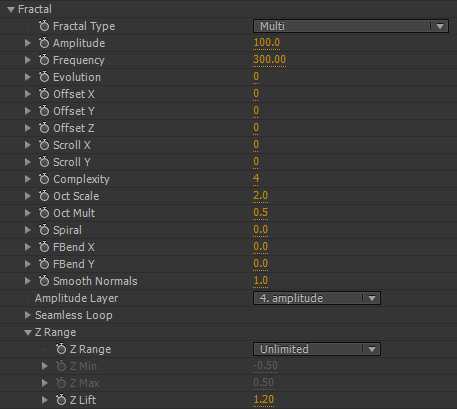Enable the Z Lift stopwatch
The height and width of the screenshot is (409, 457).
pyautogui.click(x=61, y=400)
